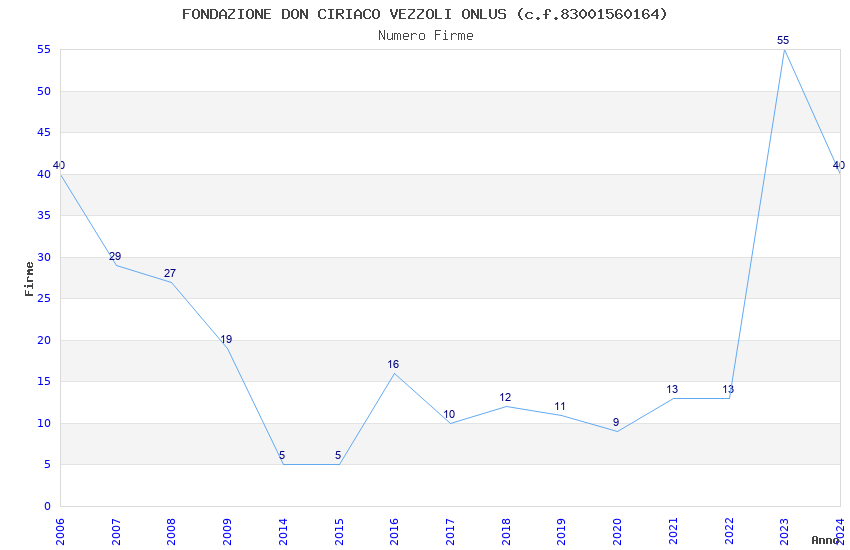Click the y-axis tick value 50
Screen dimensions: 850x550
pos(44,91)
